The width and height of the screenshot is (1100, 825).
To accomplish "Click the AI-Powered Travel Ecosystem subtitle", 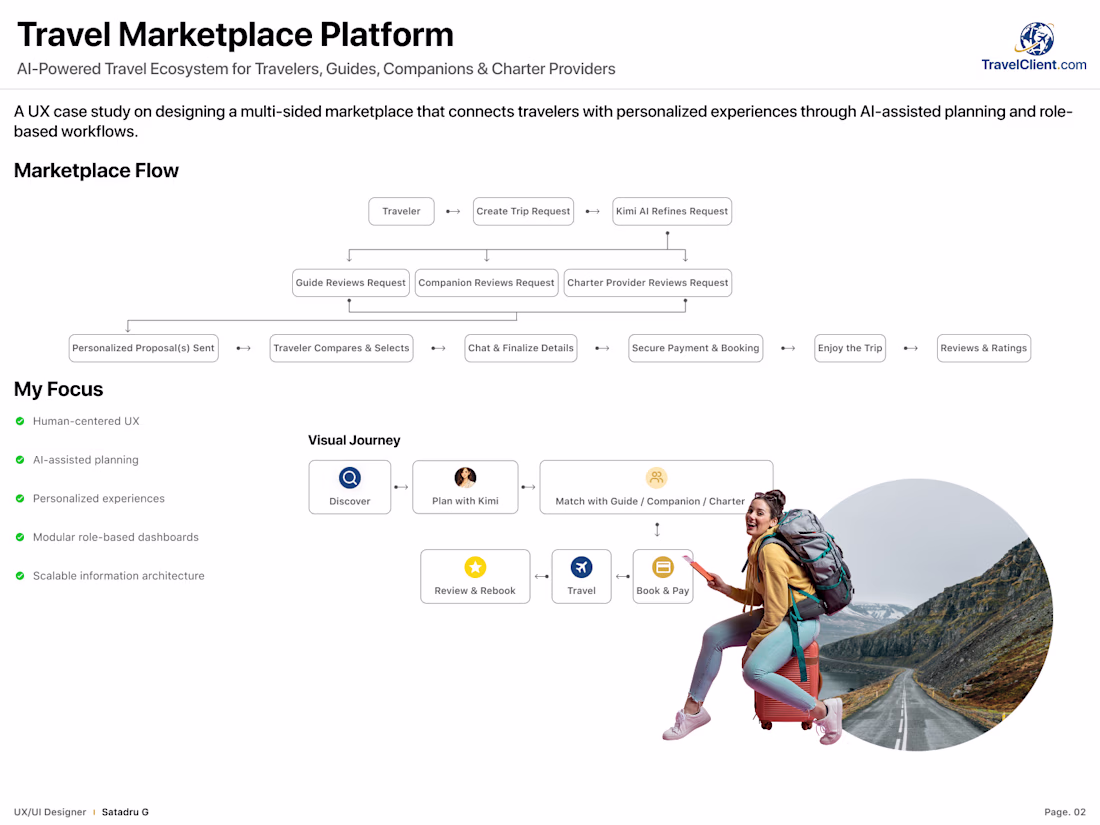I will tap(316, 69).
